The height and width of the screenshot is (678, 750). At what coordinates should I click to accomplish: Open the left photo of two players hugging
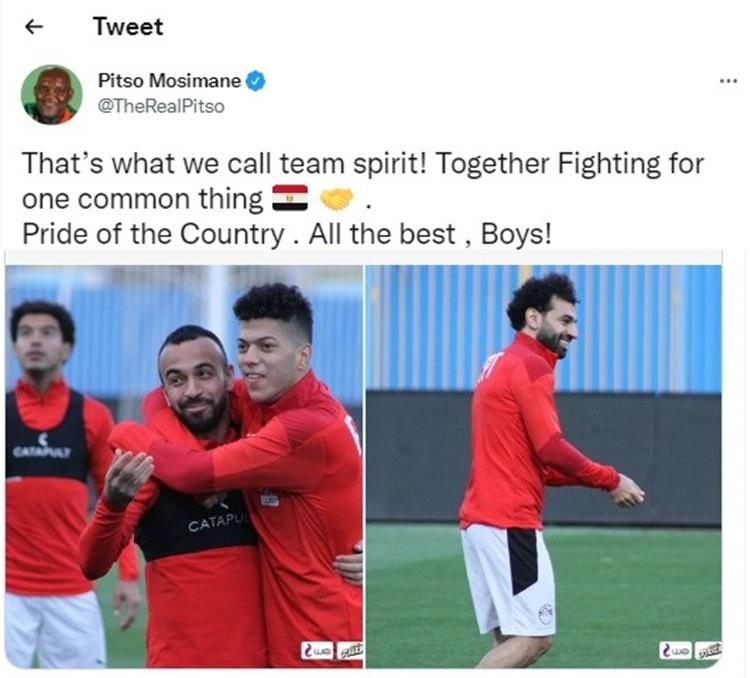[x=184, y=467]
